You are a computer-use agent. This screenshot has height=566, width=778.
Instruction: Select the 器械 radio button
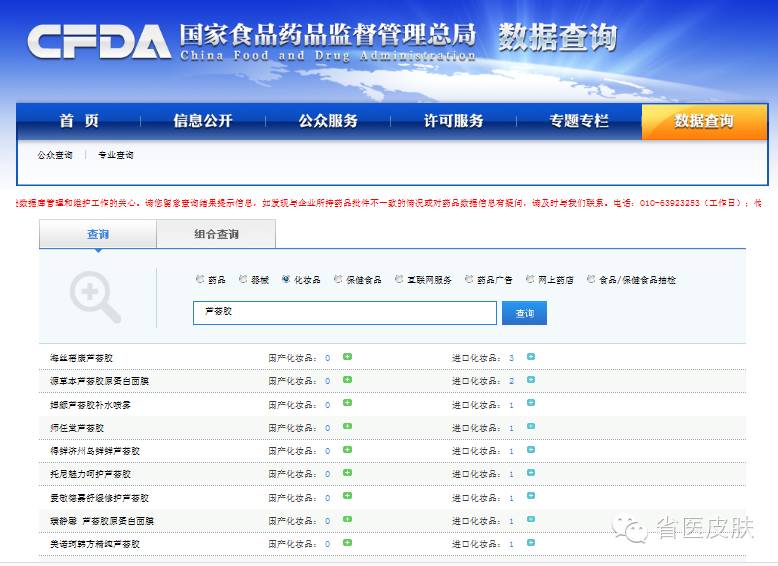243,279
